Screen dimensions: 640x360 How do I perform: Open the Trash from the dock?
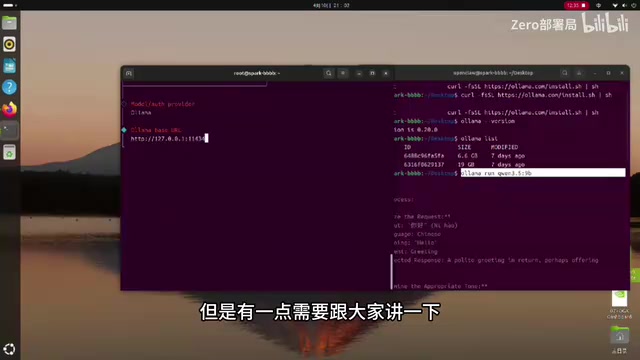[9, 152]
